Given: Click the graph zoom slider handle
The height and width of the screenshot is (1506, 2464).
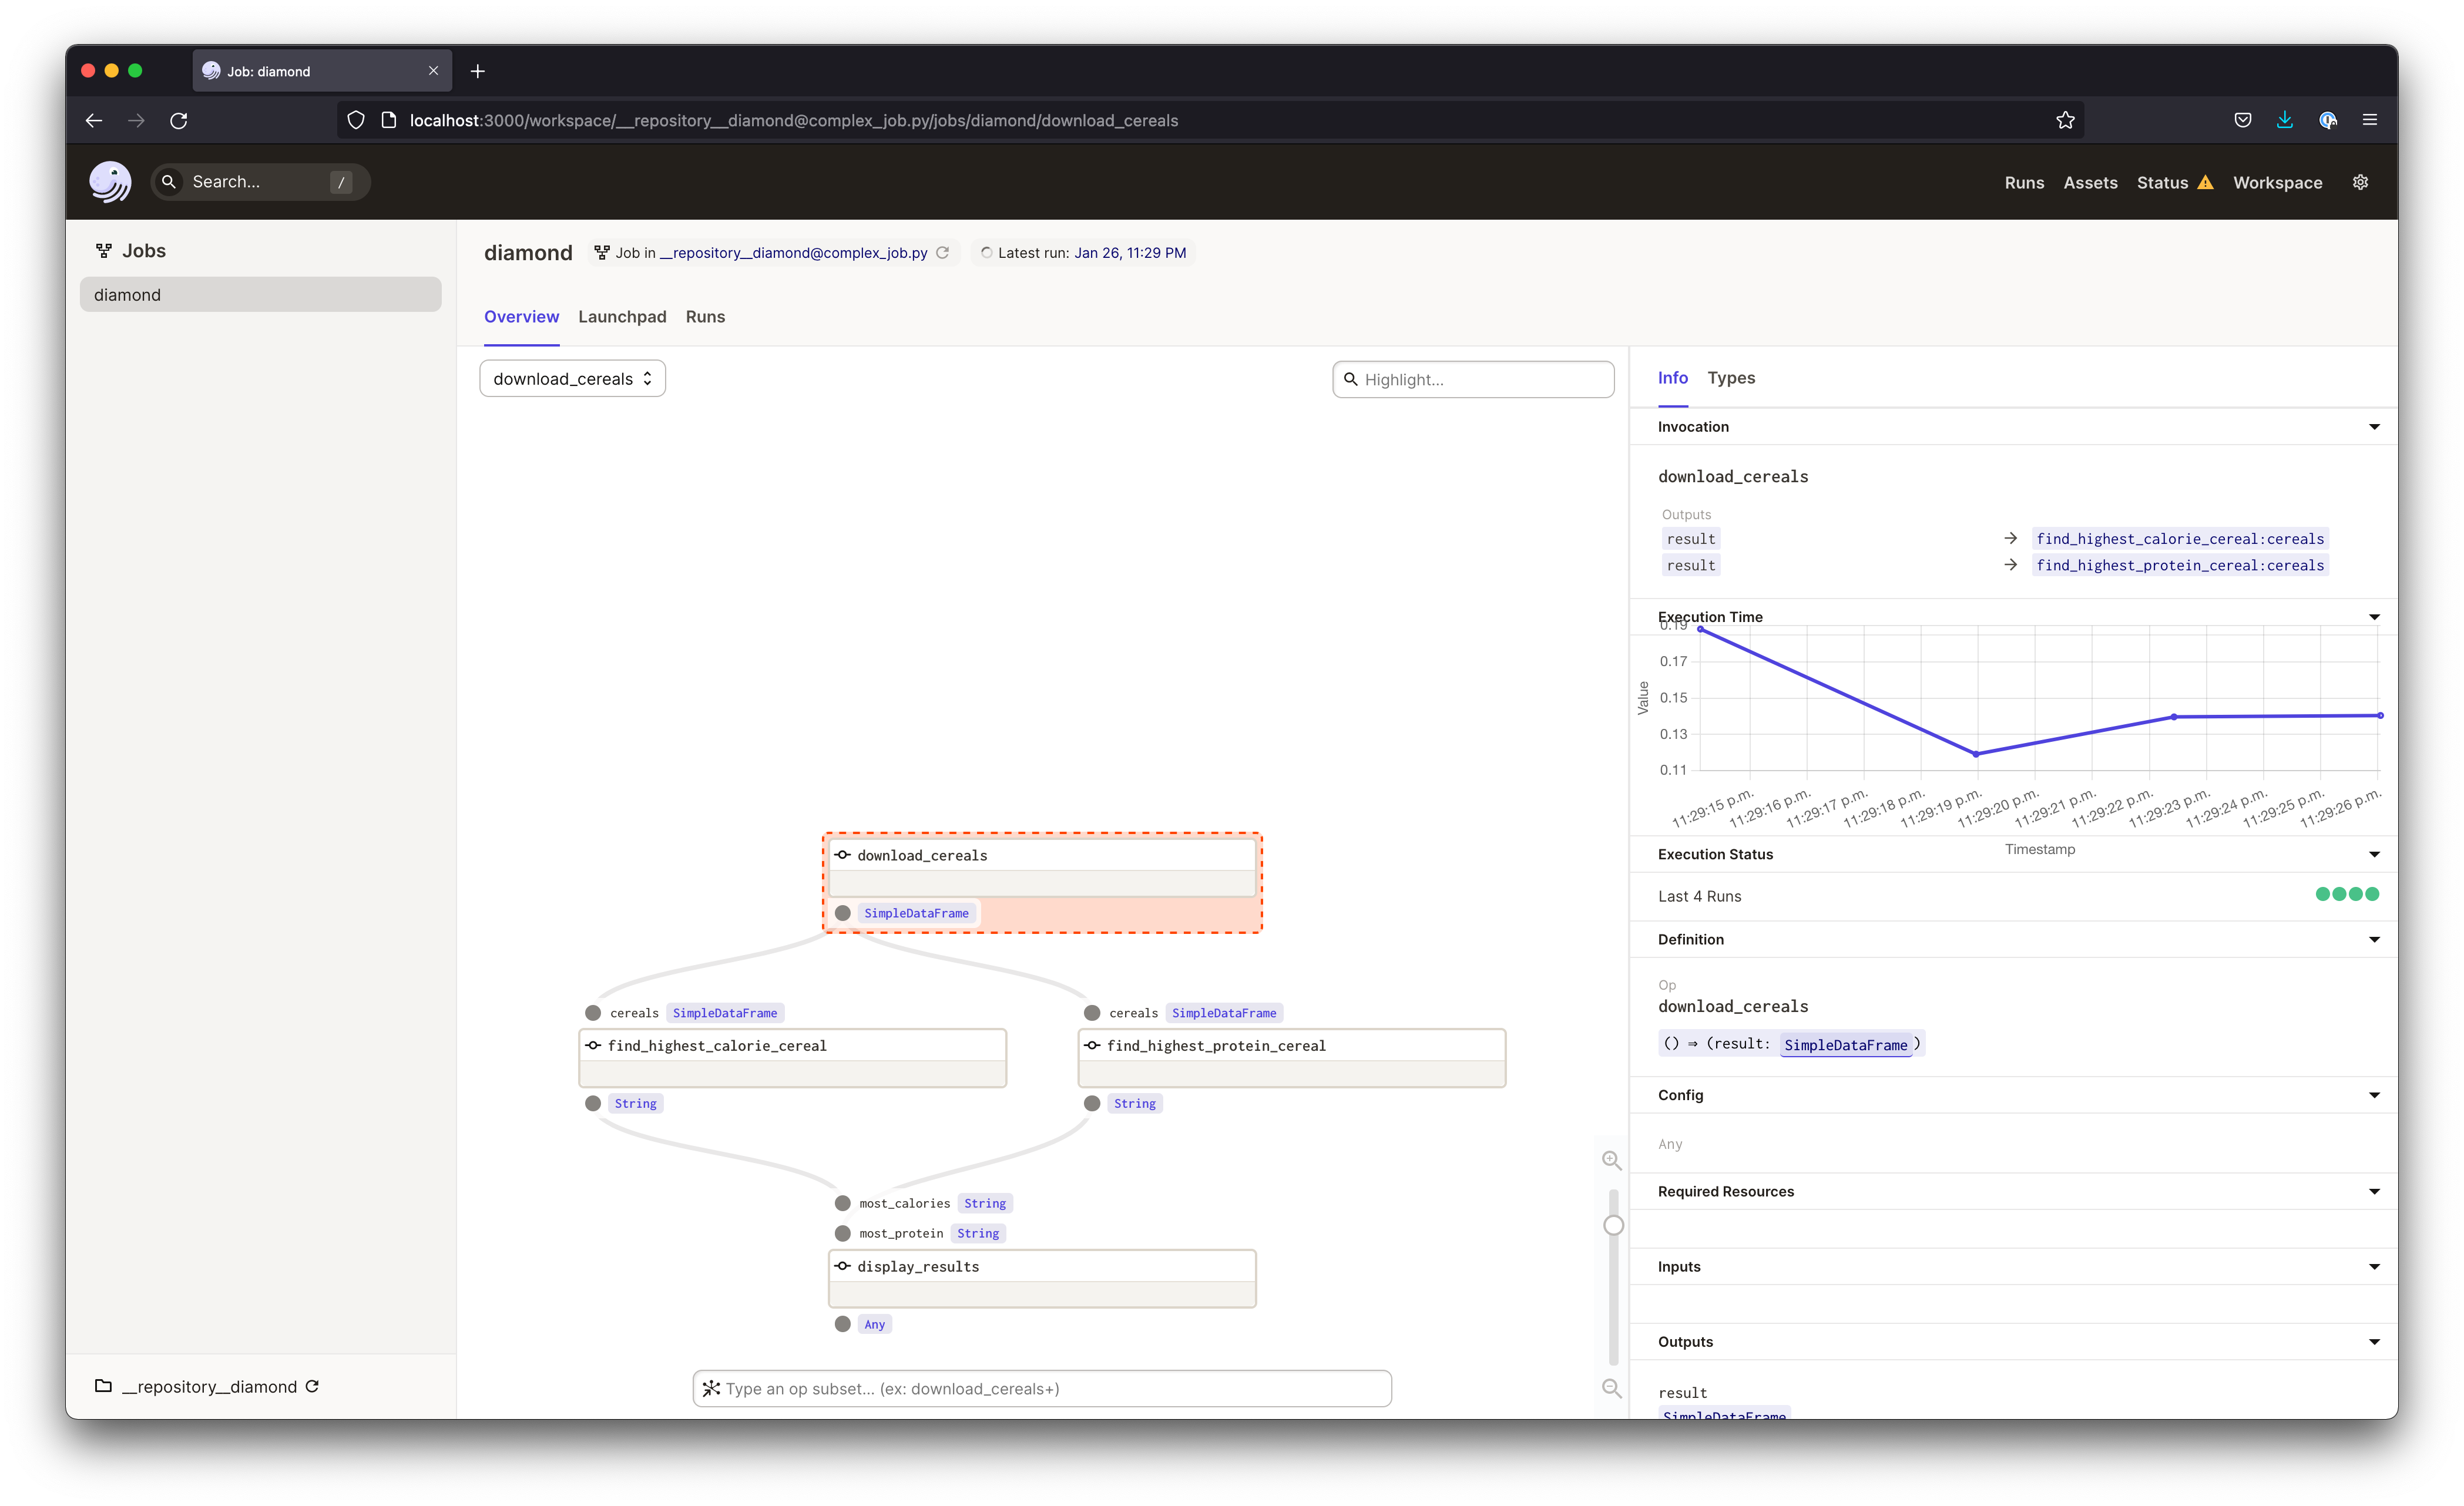Looking at the screenshot, I should (x=1613, y=1224).
